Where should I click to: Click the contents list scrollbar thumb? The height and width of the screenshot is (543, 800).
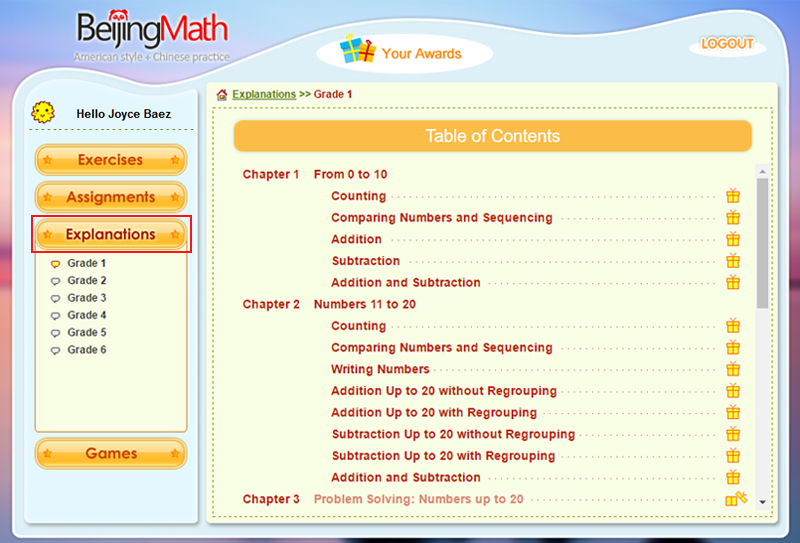[762, 243]
